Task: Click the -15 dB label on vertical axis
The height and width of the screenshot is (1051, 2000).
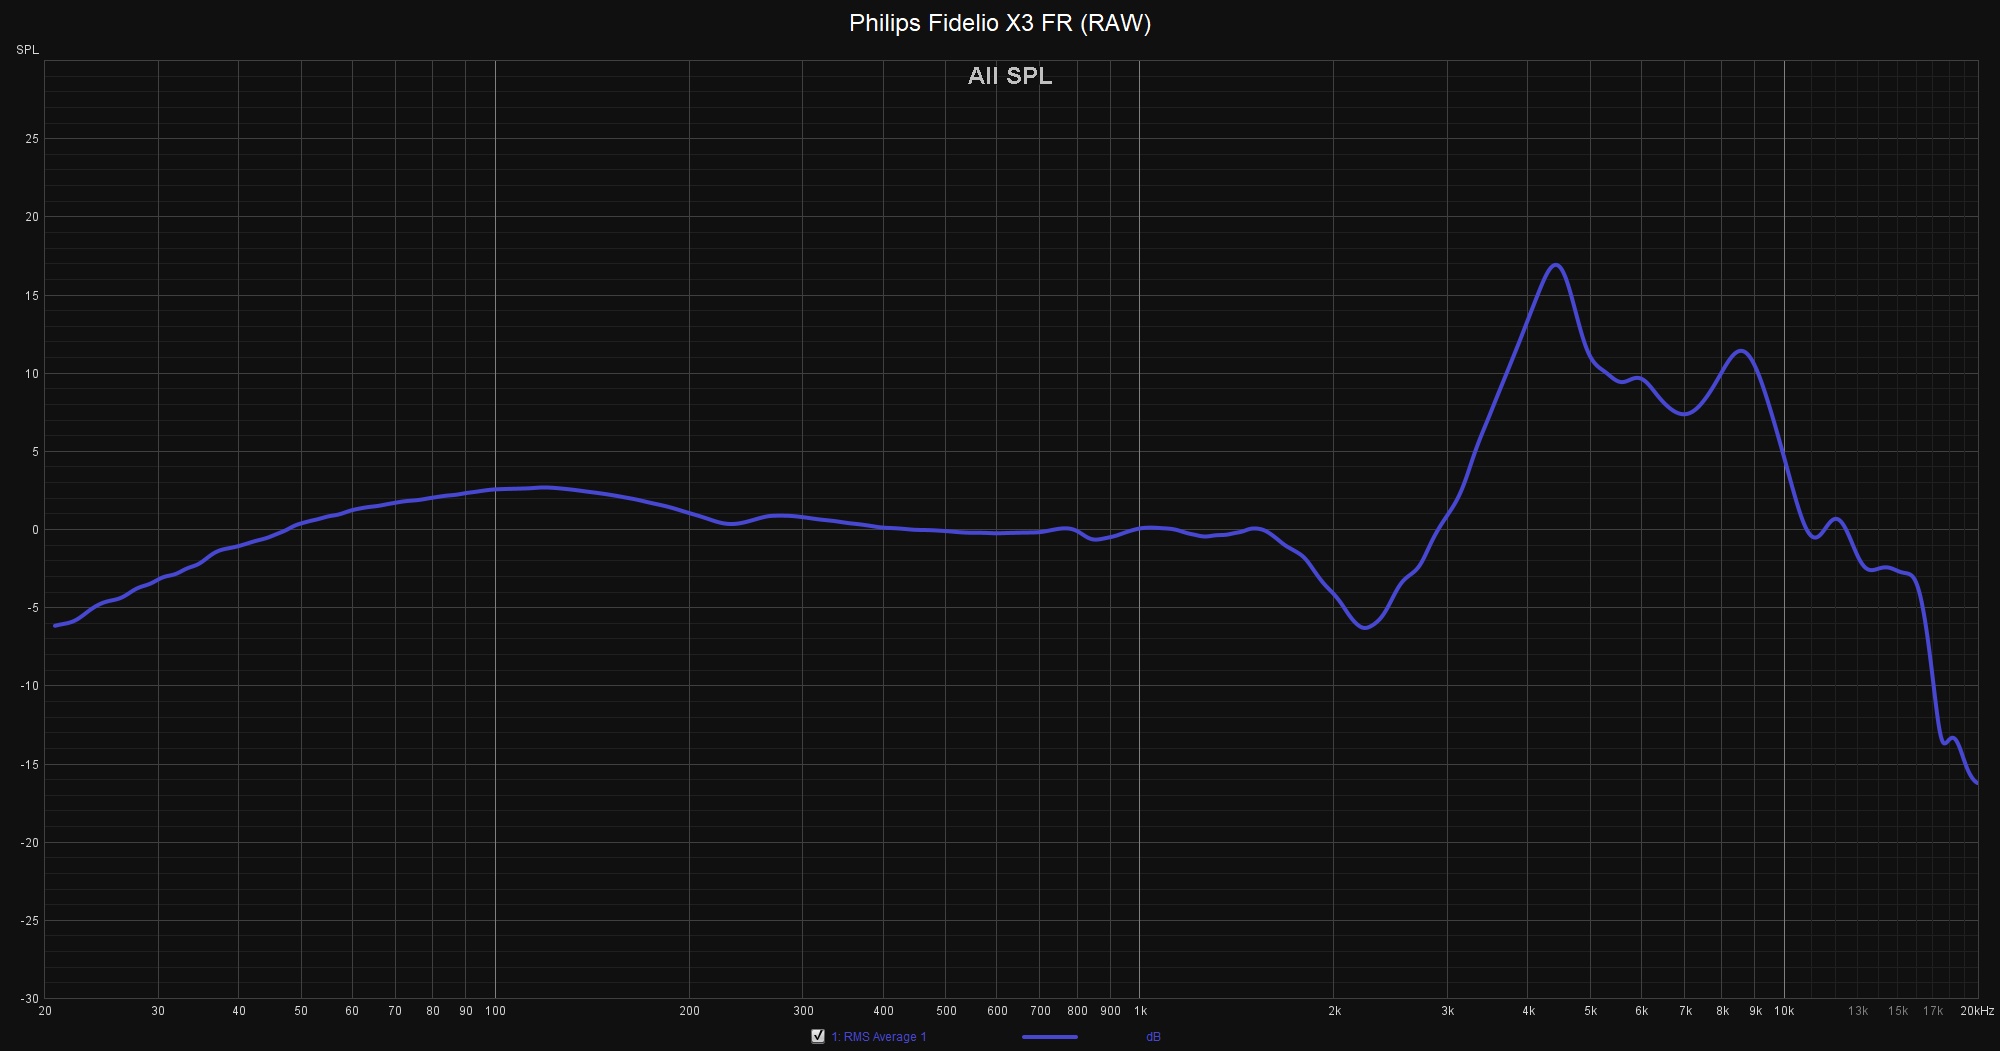Action: point(29,765)
